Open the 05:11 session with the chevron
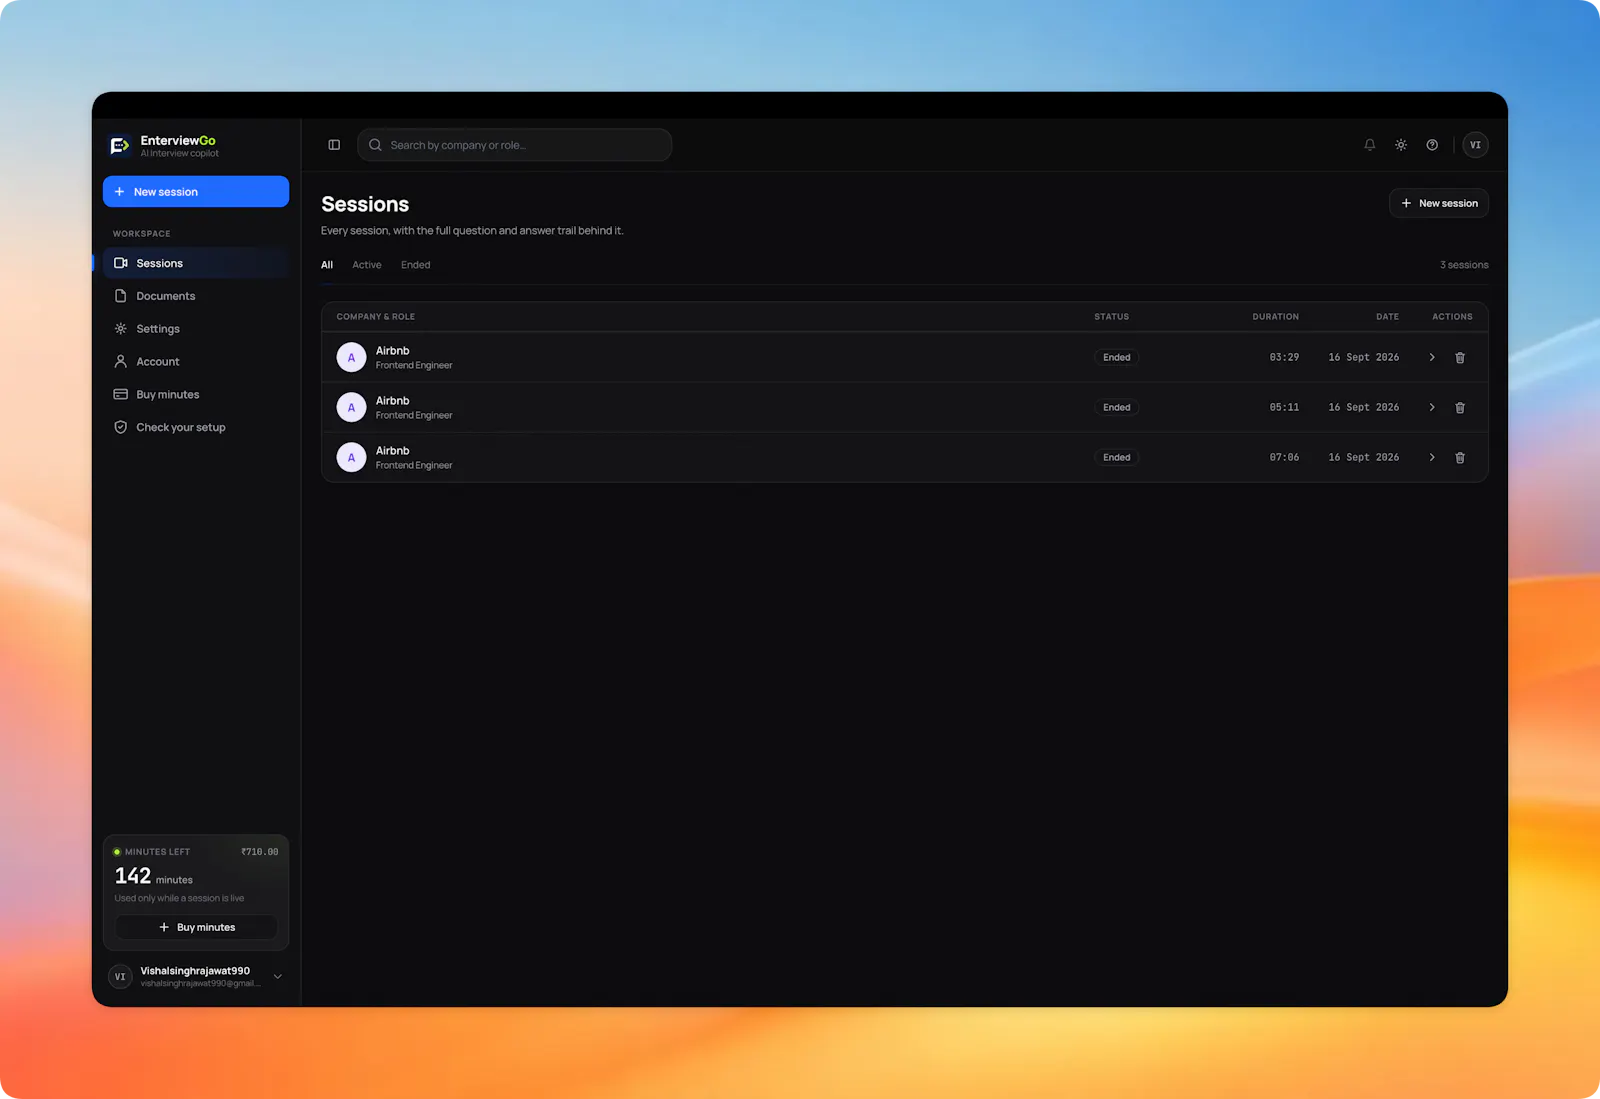The height and width of the screenshot is (1099, 1600). tap(1432, 407)
